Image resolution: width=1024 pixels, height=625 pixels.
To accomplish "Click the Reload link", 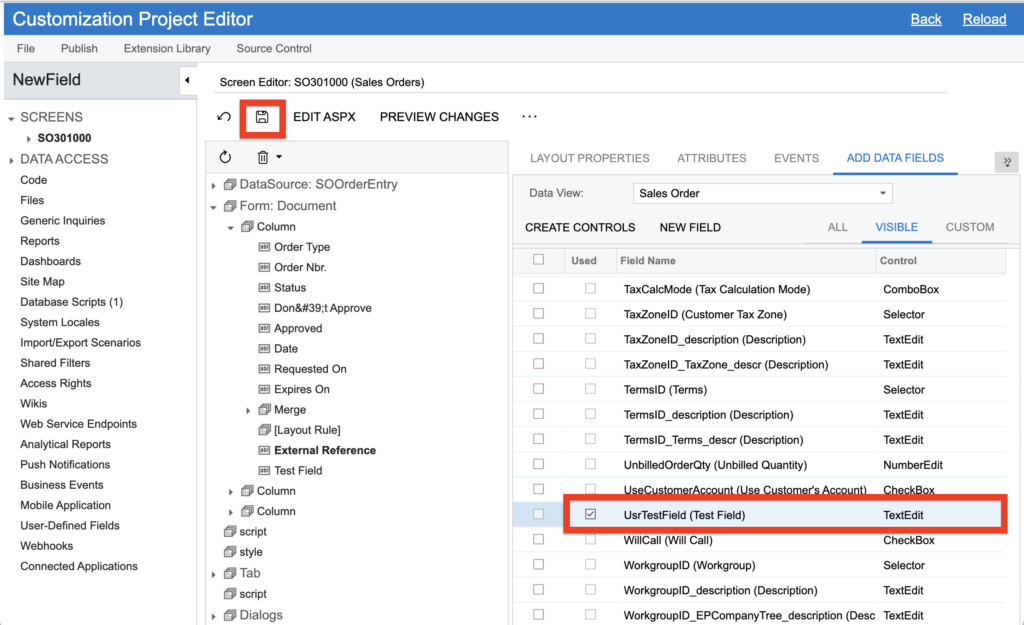I will point(984,19).
